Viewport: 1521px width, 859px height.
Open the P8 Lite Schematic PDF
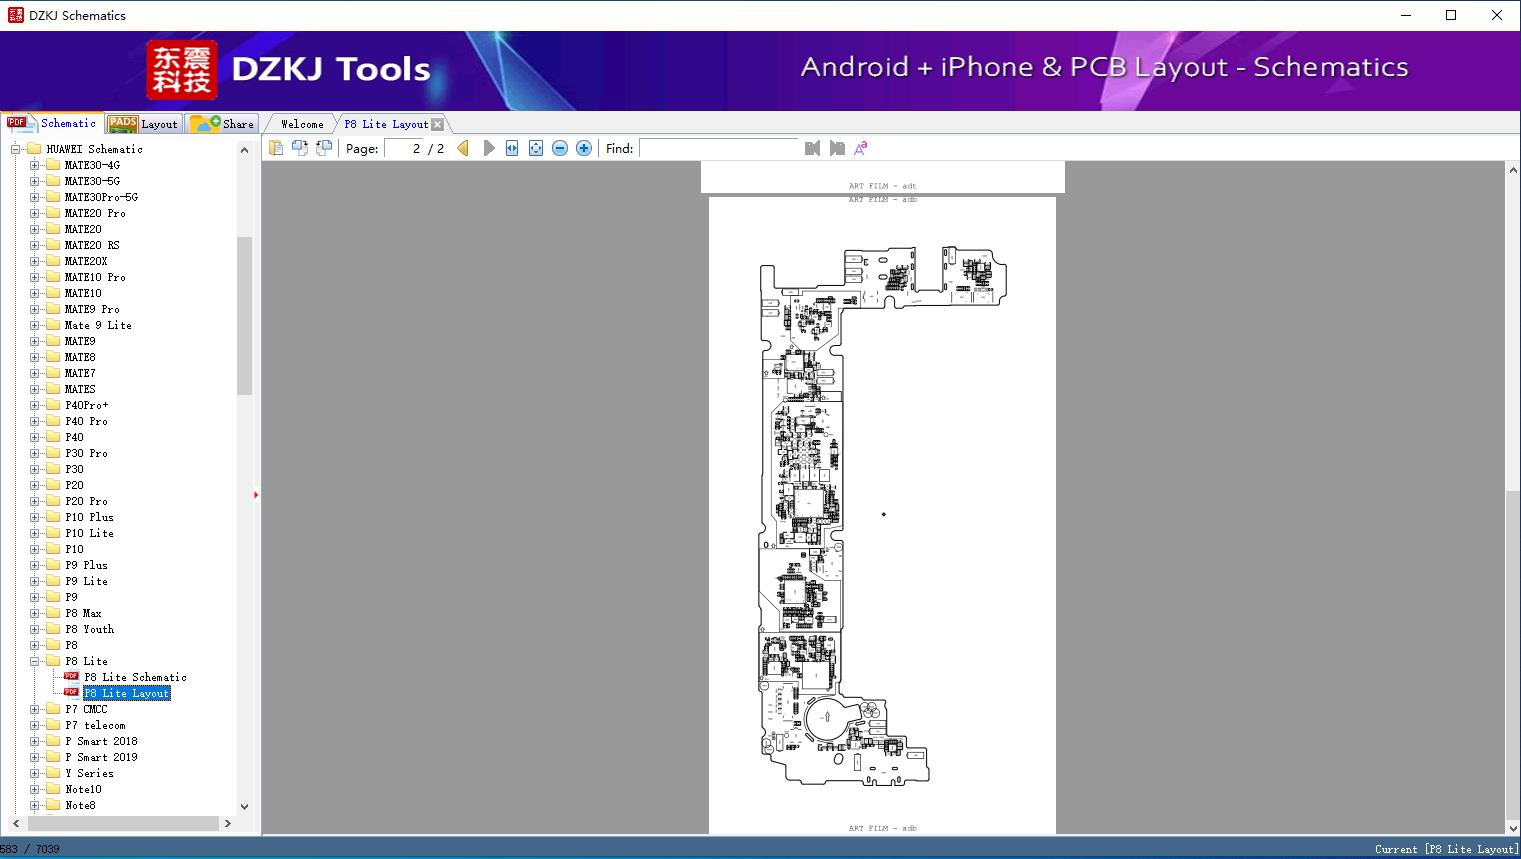click(x=135, y=677)
